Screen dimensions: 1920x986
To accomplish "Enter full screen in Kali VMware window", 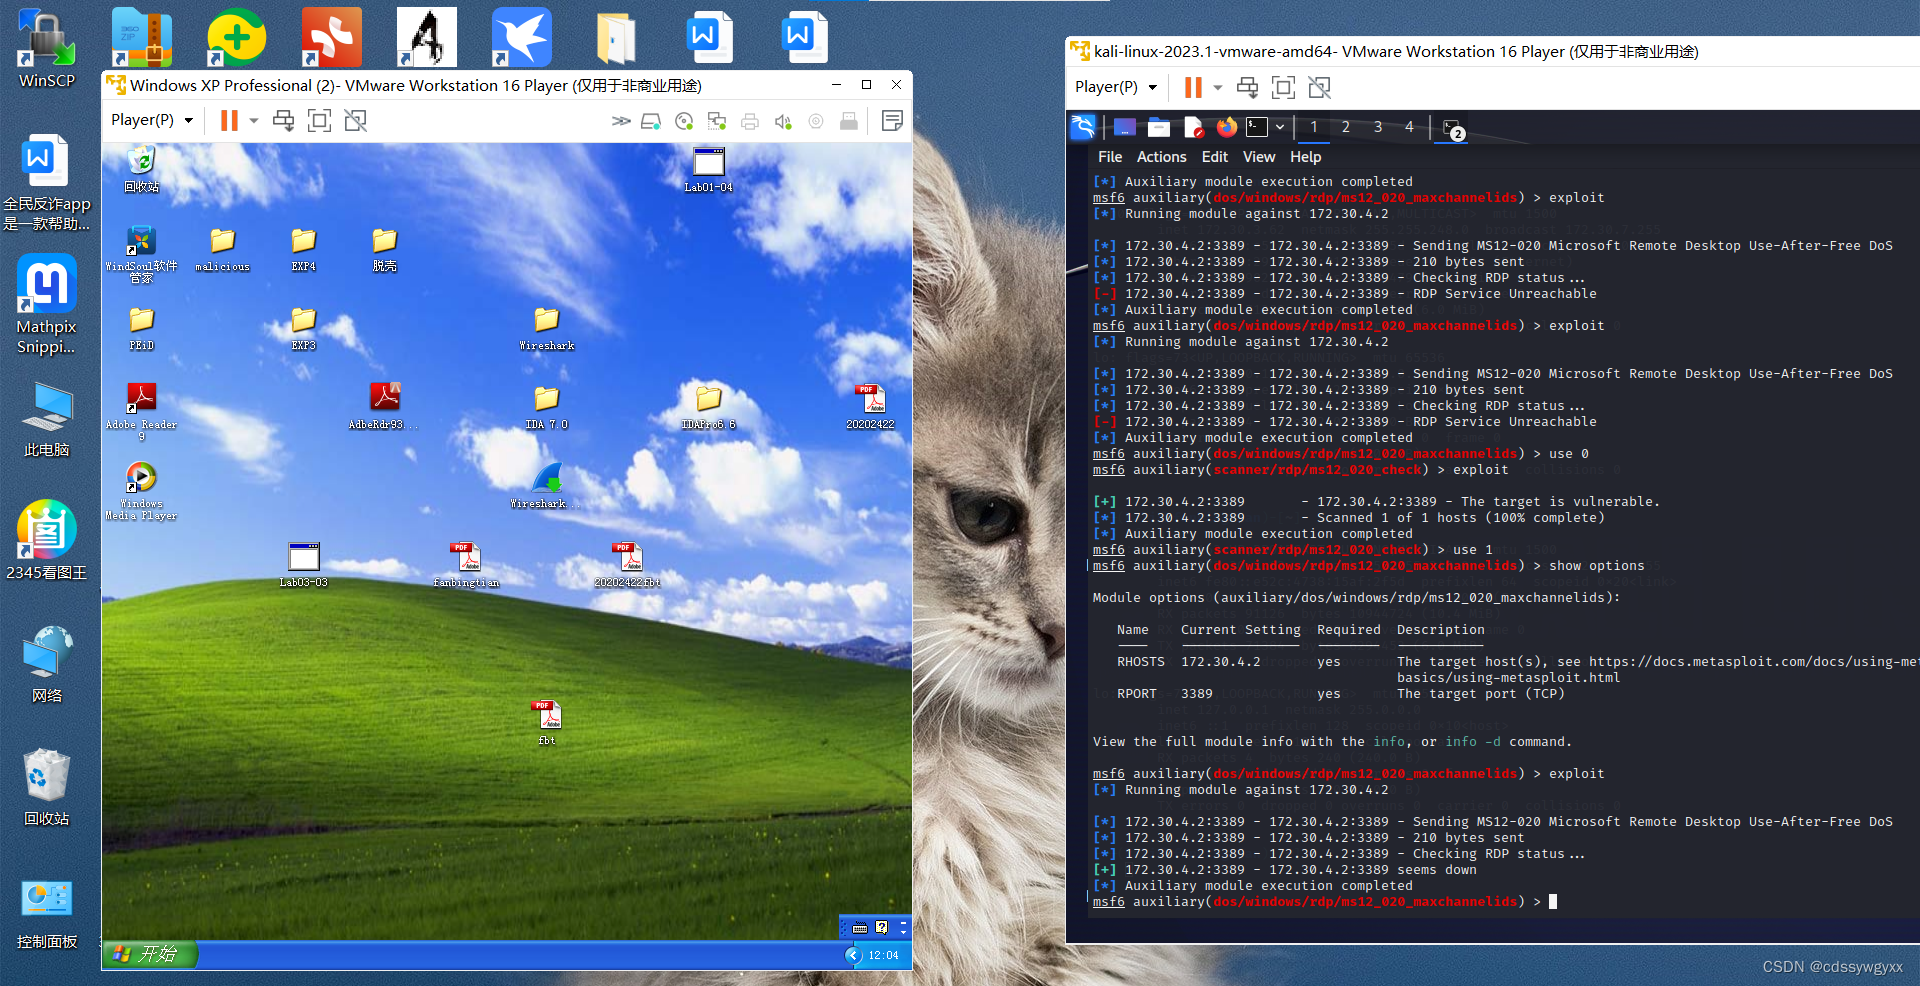I will [x=1283, y=87].
